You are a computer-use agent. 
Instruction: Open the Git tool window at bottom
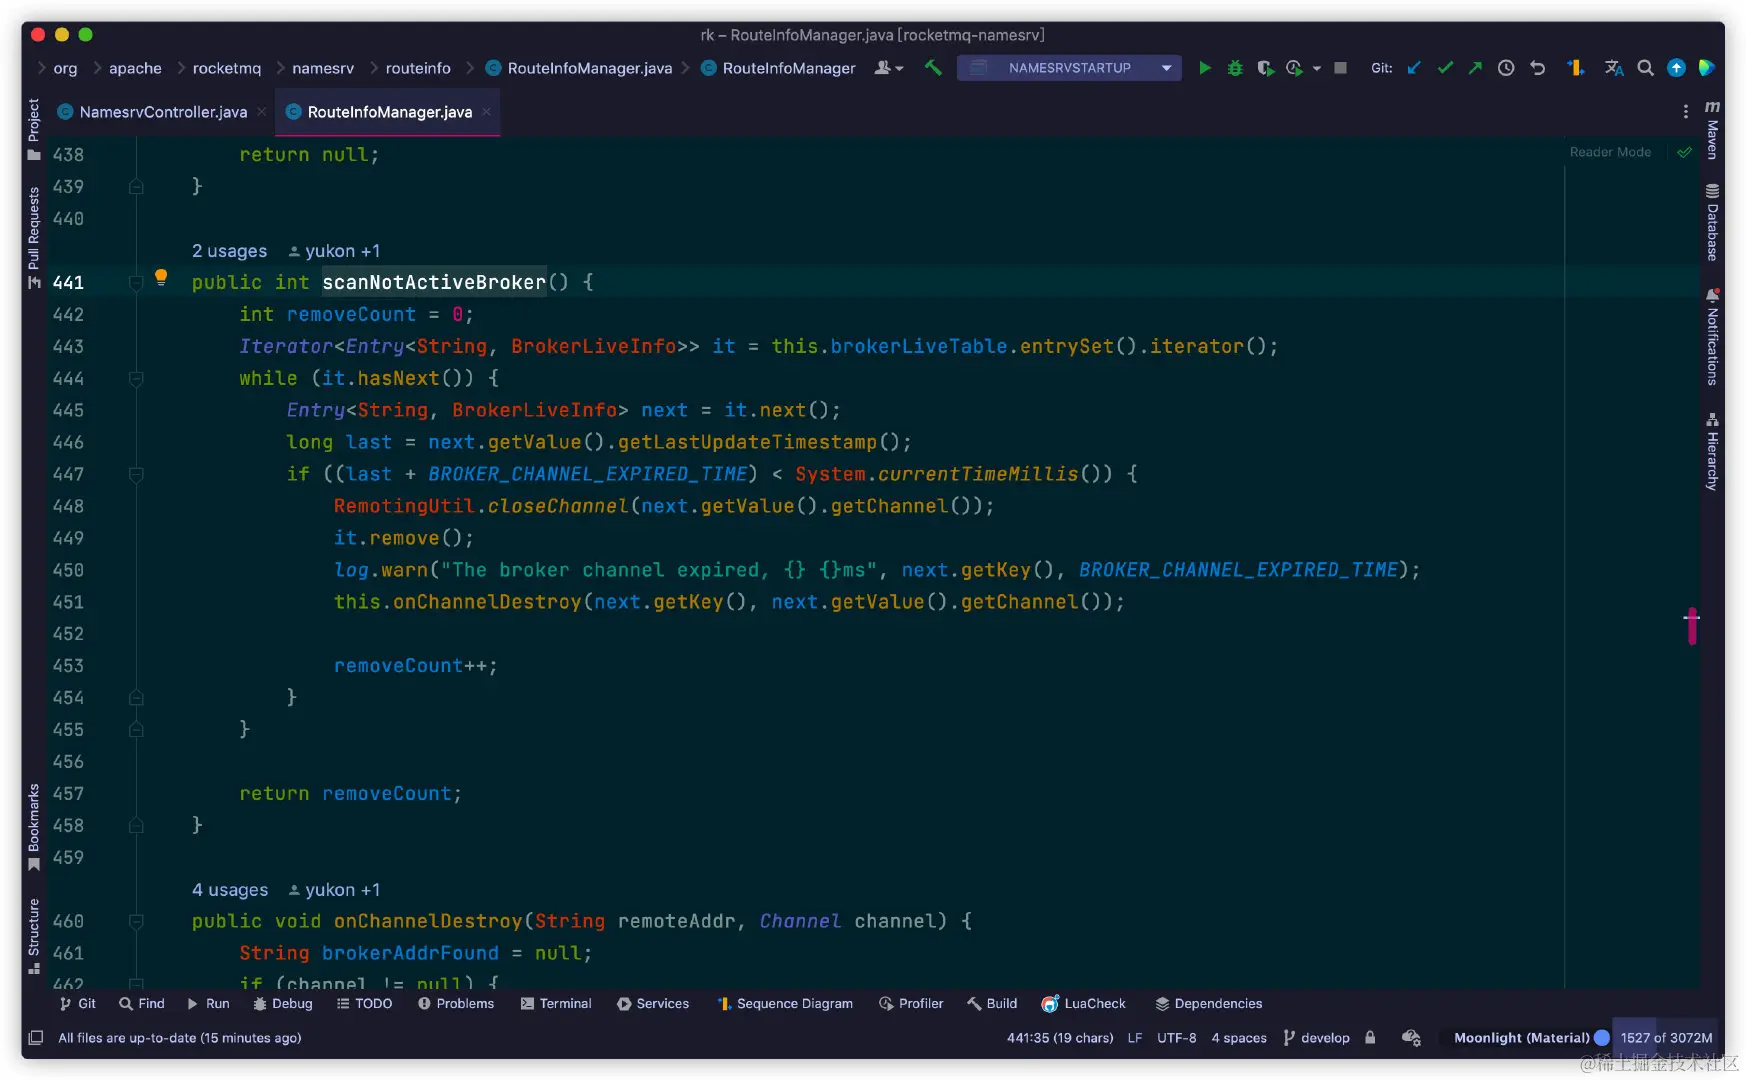(78, 1003)
